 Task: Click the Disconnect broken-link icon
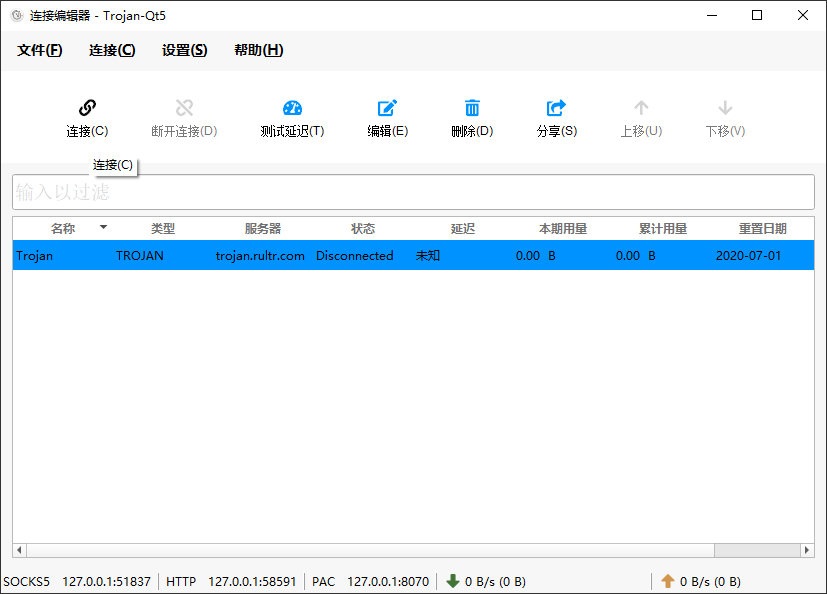pos(184,108)
